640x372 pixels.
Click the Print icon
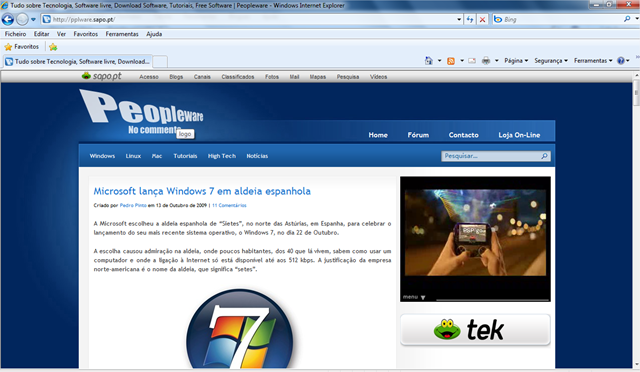pyautogui.click(x=486, y=61)
